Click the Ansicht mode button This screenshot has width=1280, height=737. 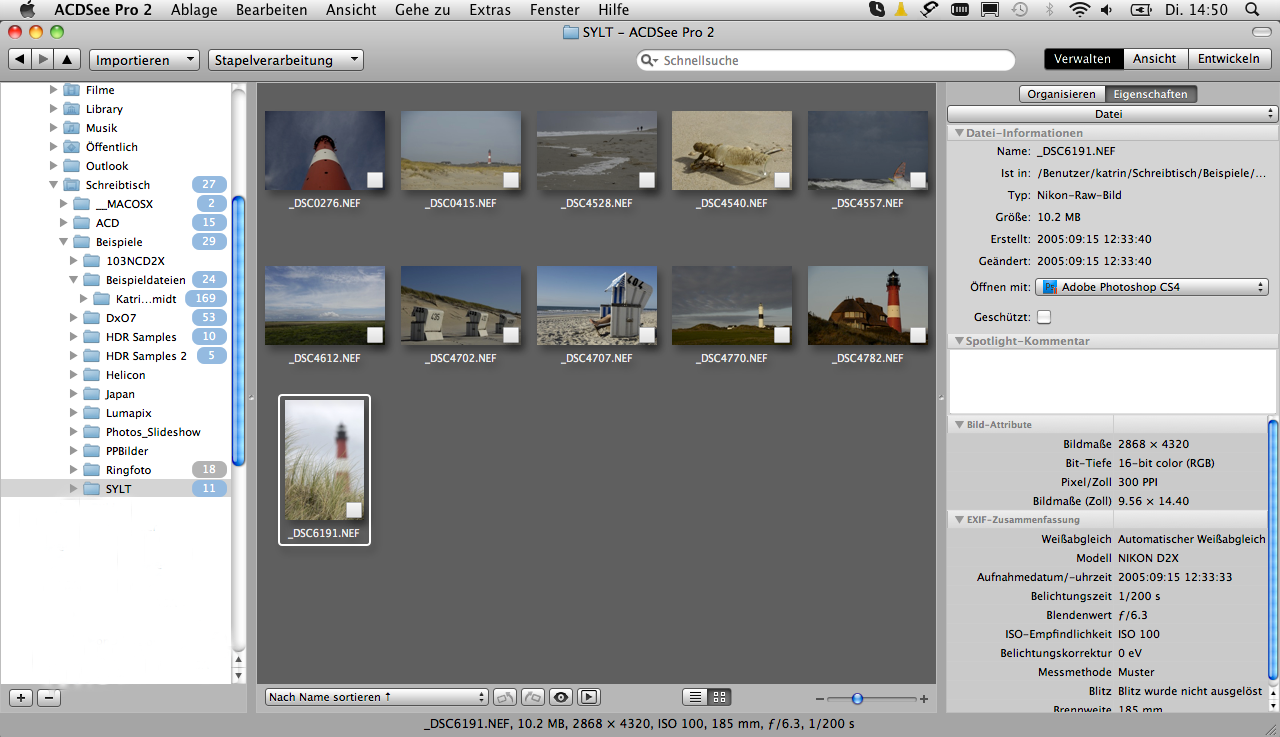pos(1154,59)
